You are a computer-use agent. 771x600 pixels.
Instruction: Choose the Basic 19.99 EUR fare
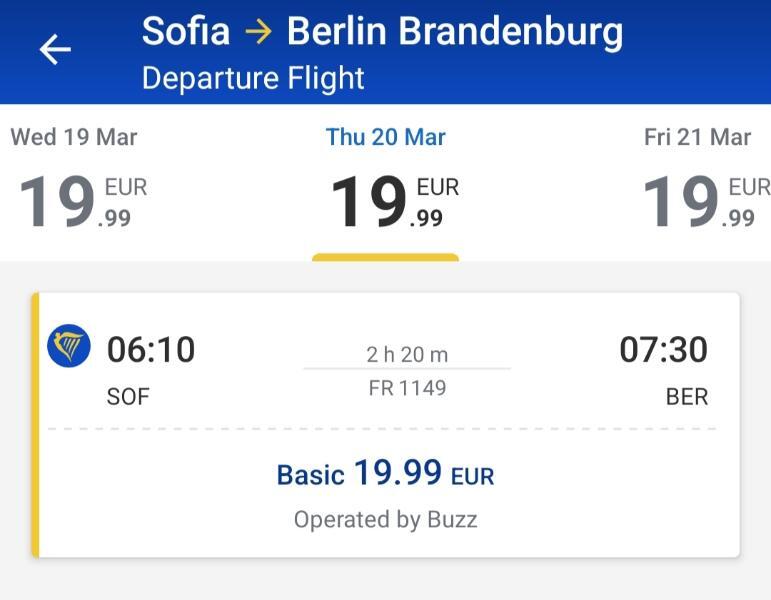[386, 474]
